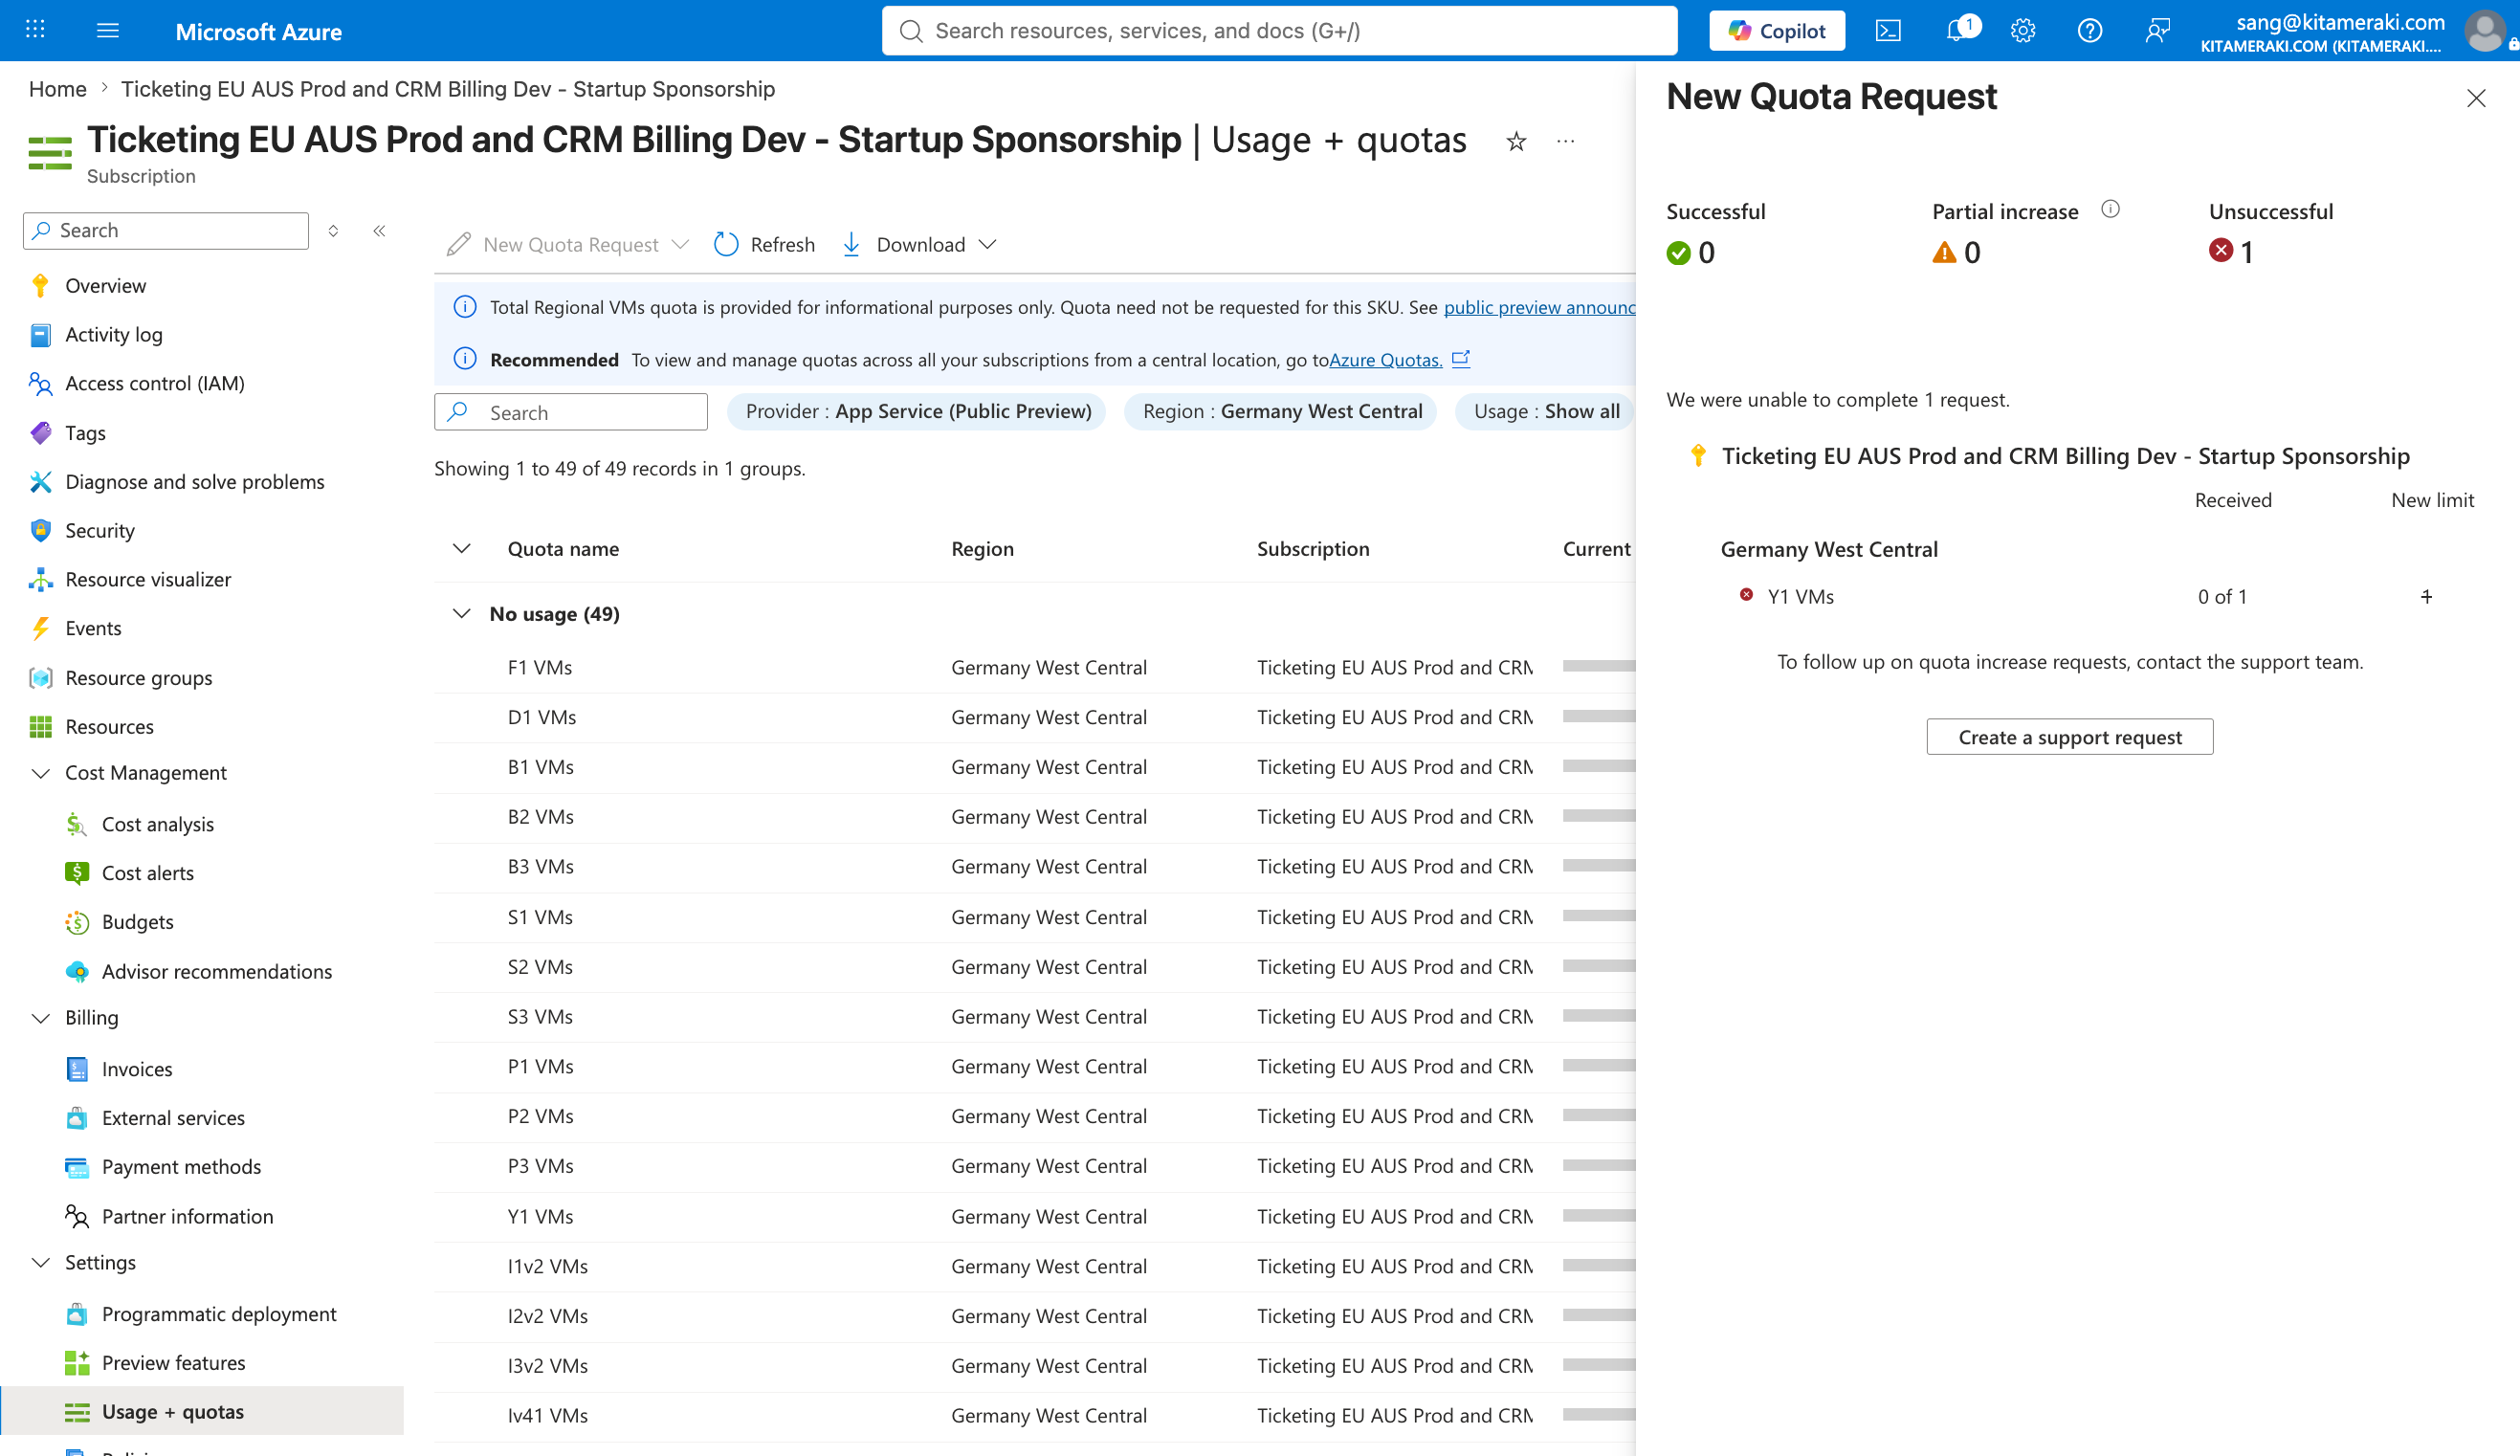Screen dimensions: 2520x1456
Task: Sort by the Subscription column header
Action: tap(1313, 549)
